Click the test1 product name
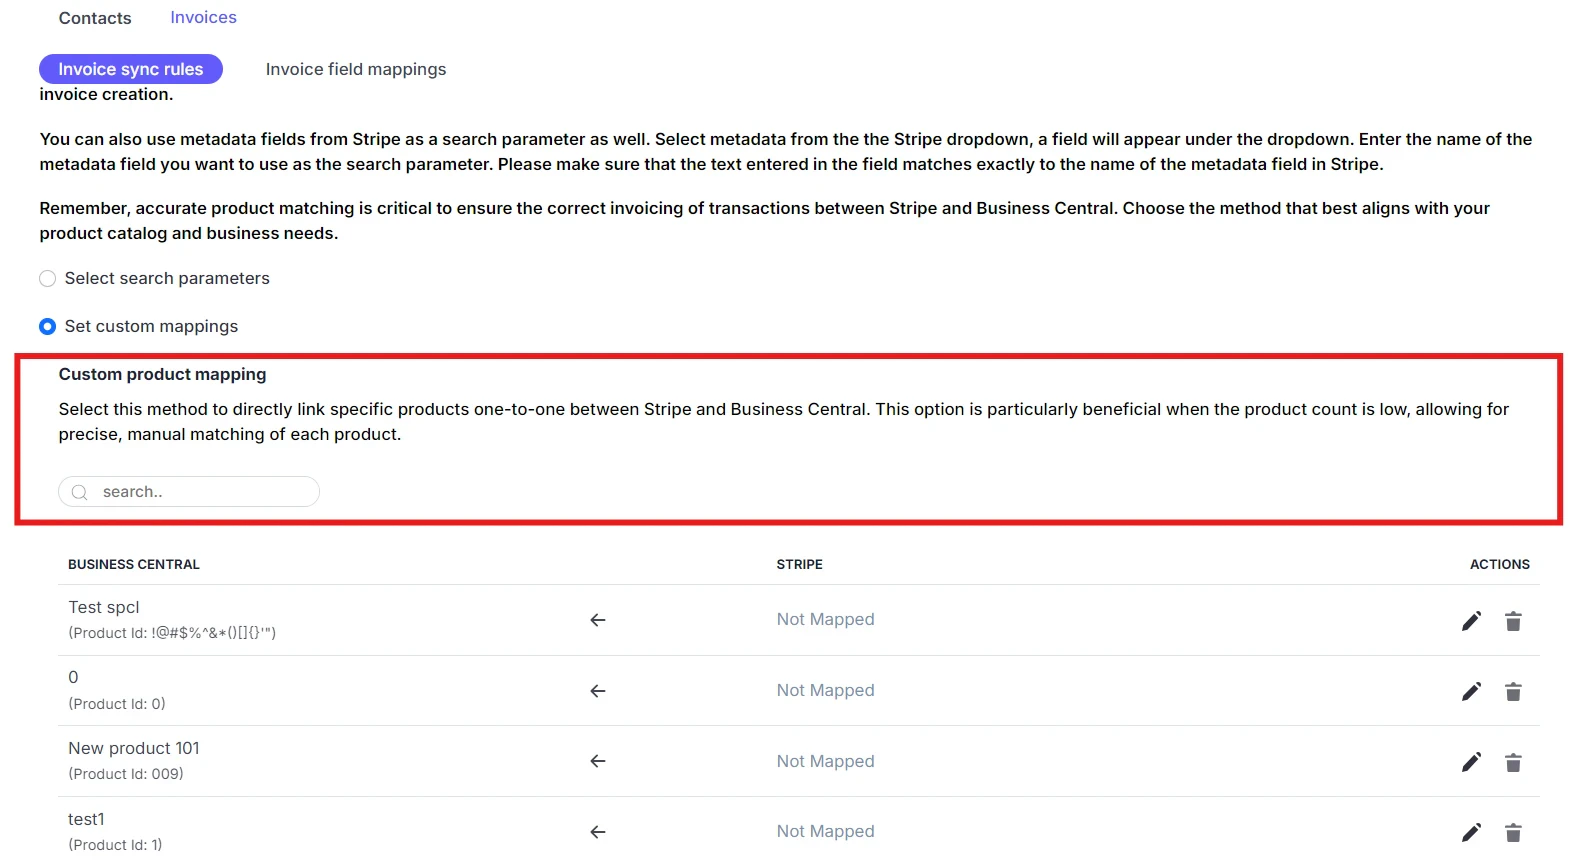 [86, 819]
